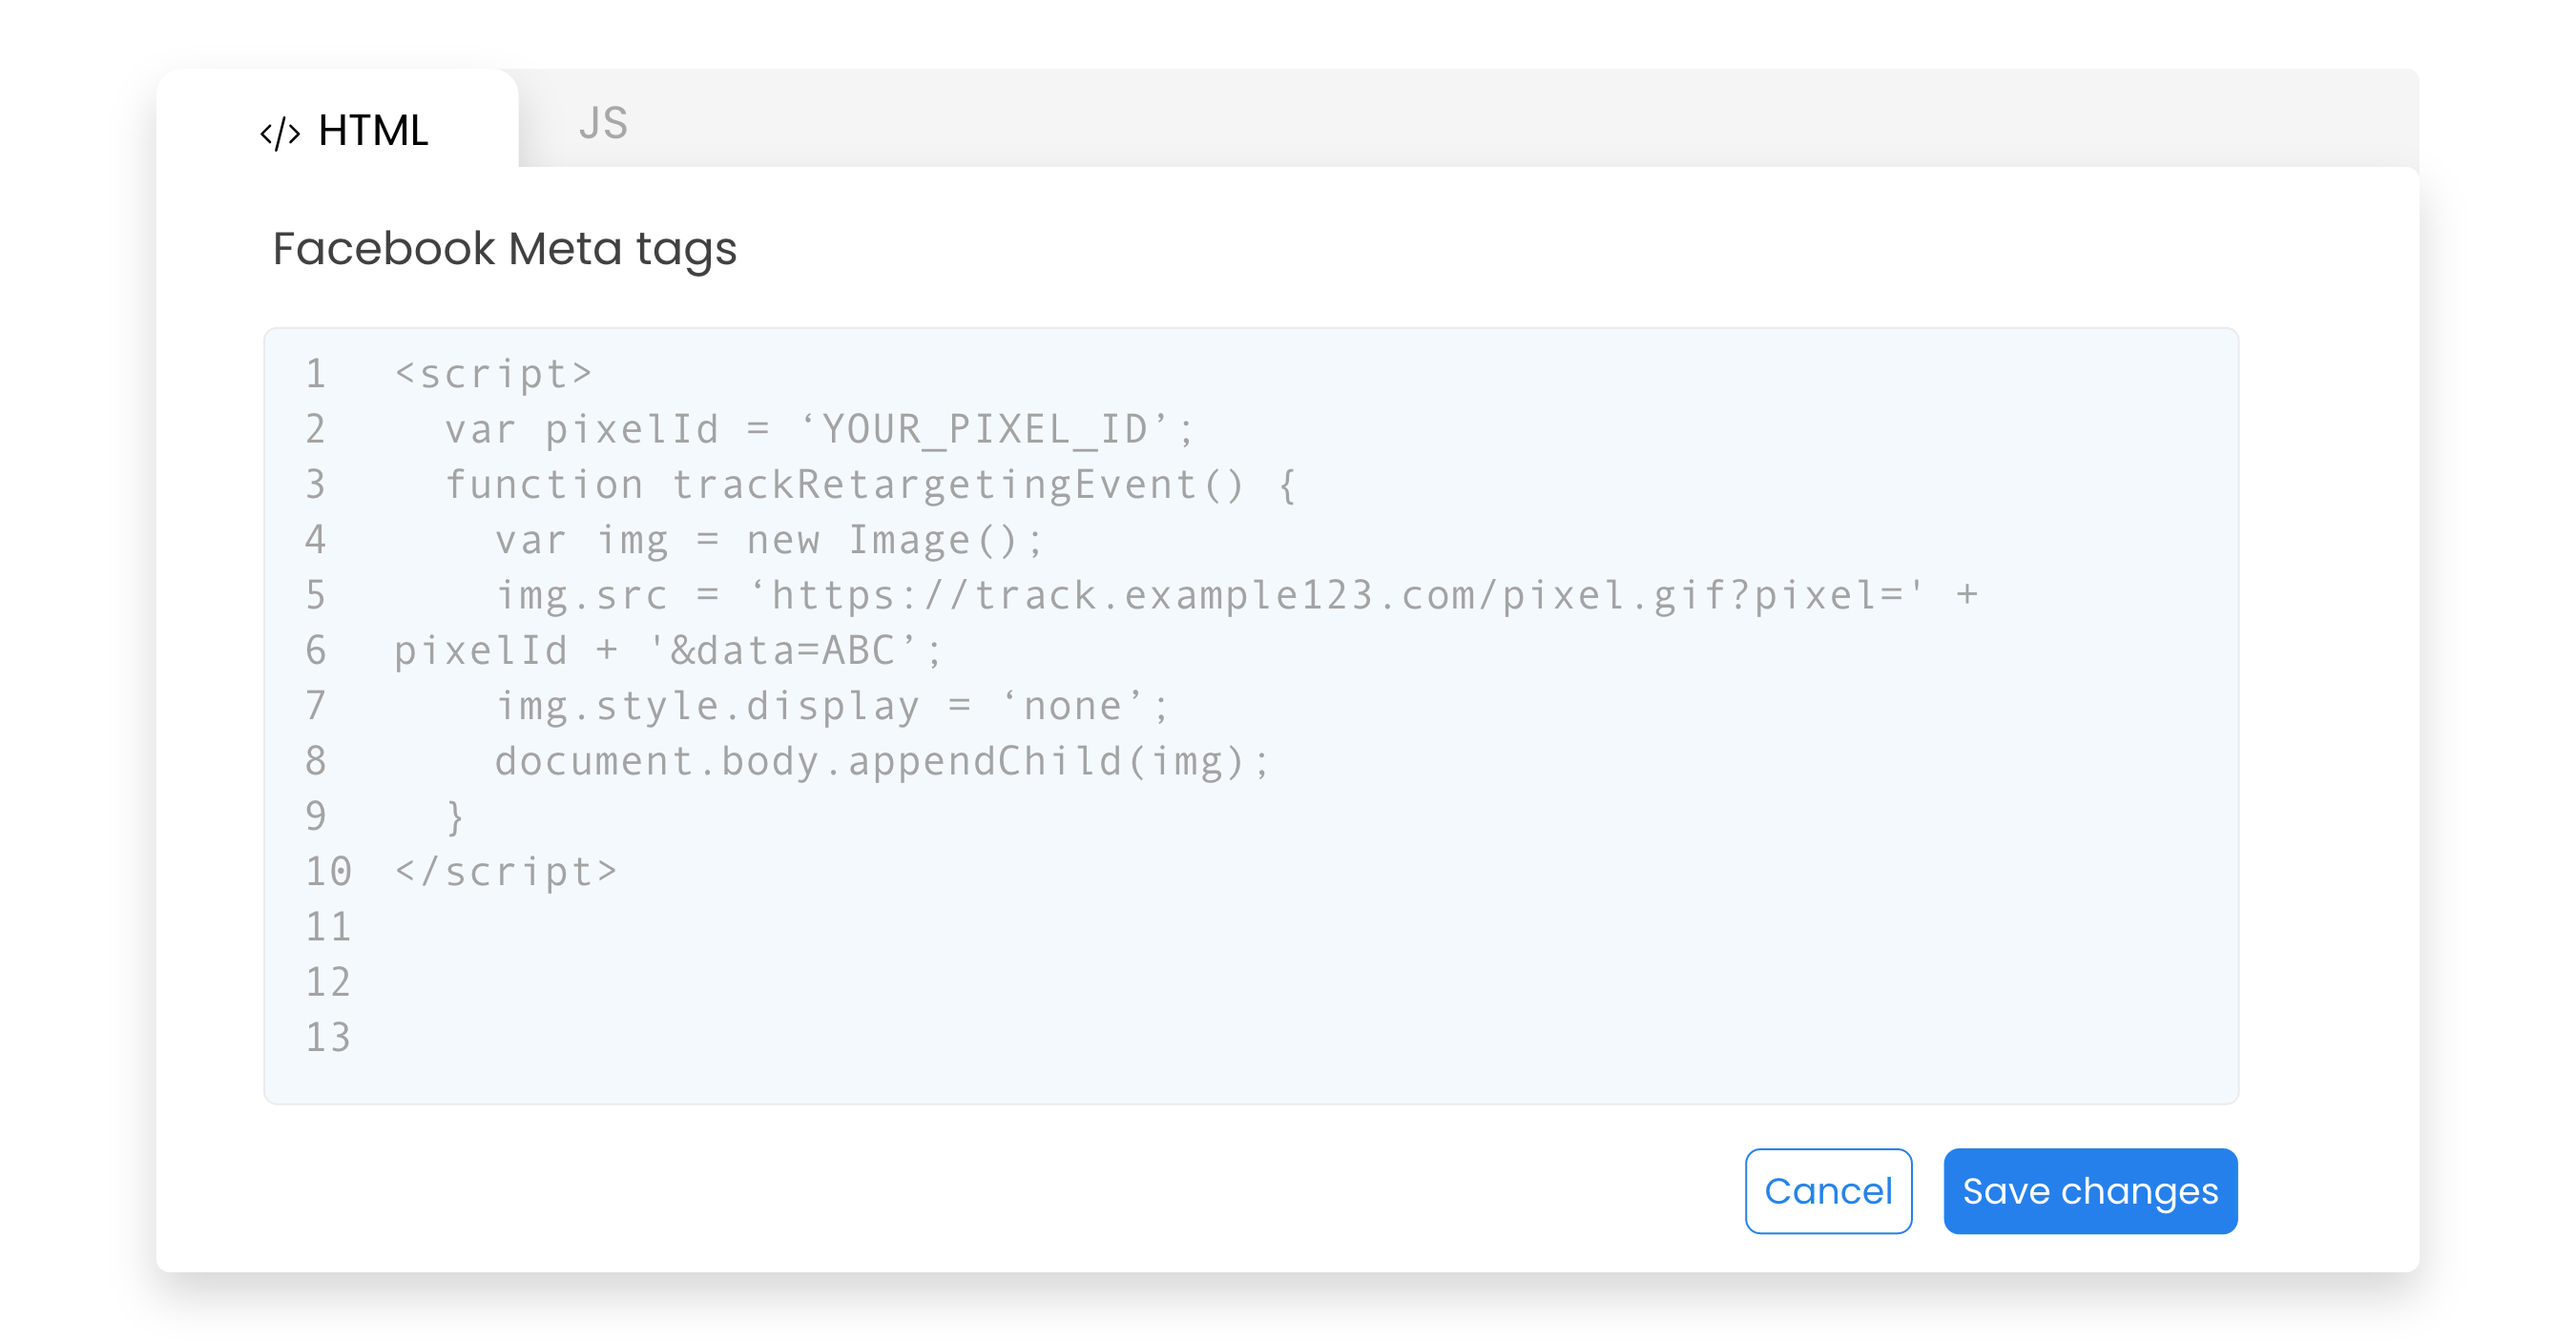Click line number 11 in gutter
Image resolution: width=2576 pixels, height=1341 pixels.
(328, 927)
